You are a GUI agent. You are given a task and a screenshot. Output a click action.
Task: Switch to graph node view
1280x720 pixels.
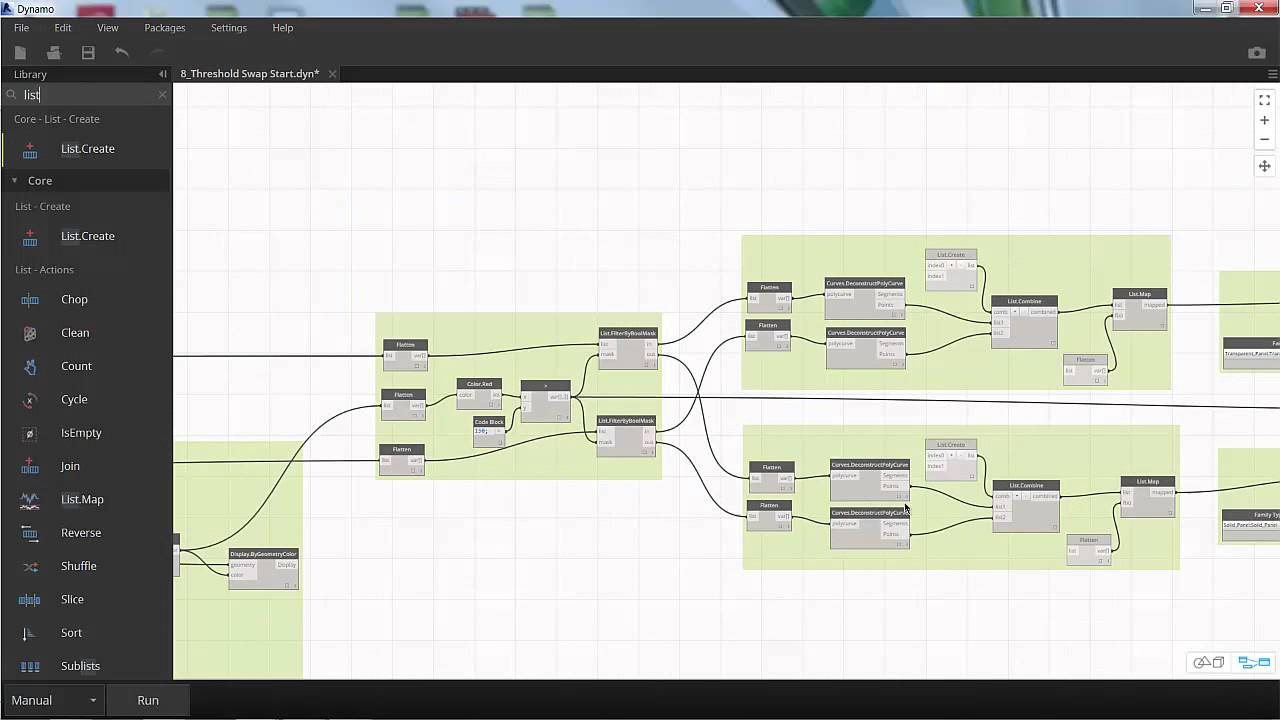pyautogui.click(x=1254, y=662)
